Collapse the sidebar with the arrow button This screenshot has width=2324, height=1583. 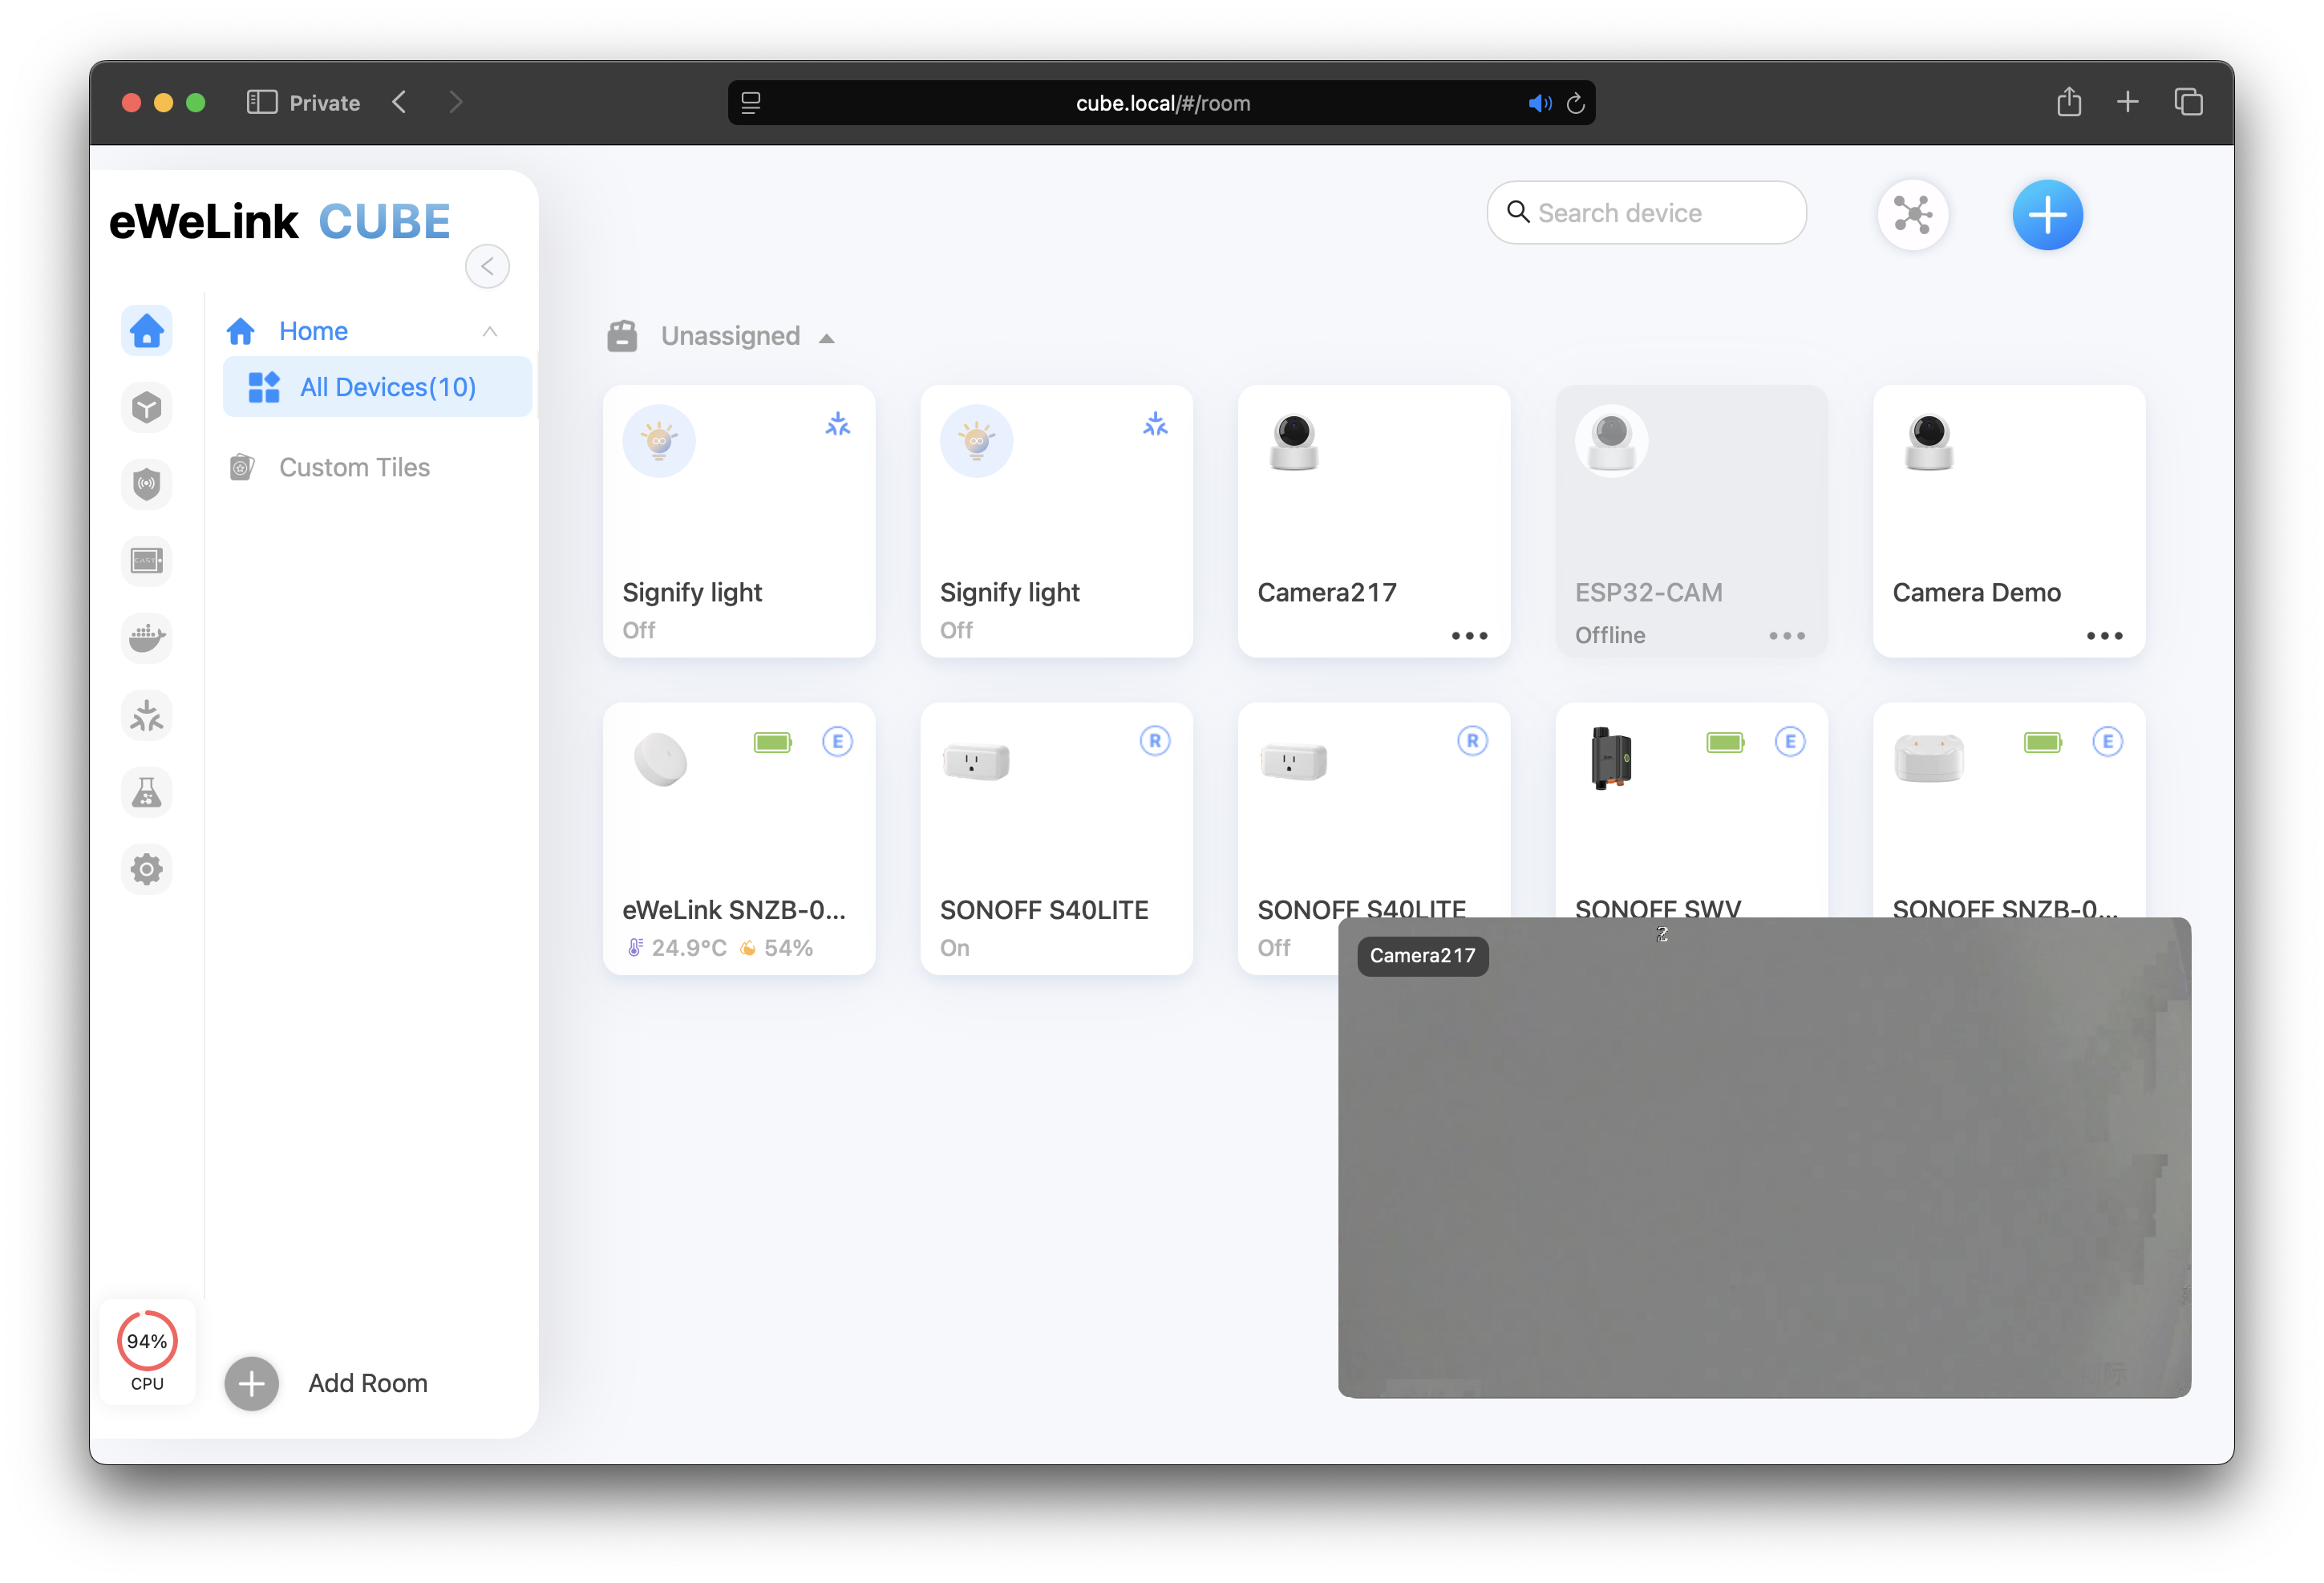[487, 266]
